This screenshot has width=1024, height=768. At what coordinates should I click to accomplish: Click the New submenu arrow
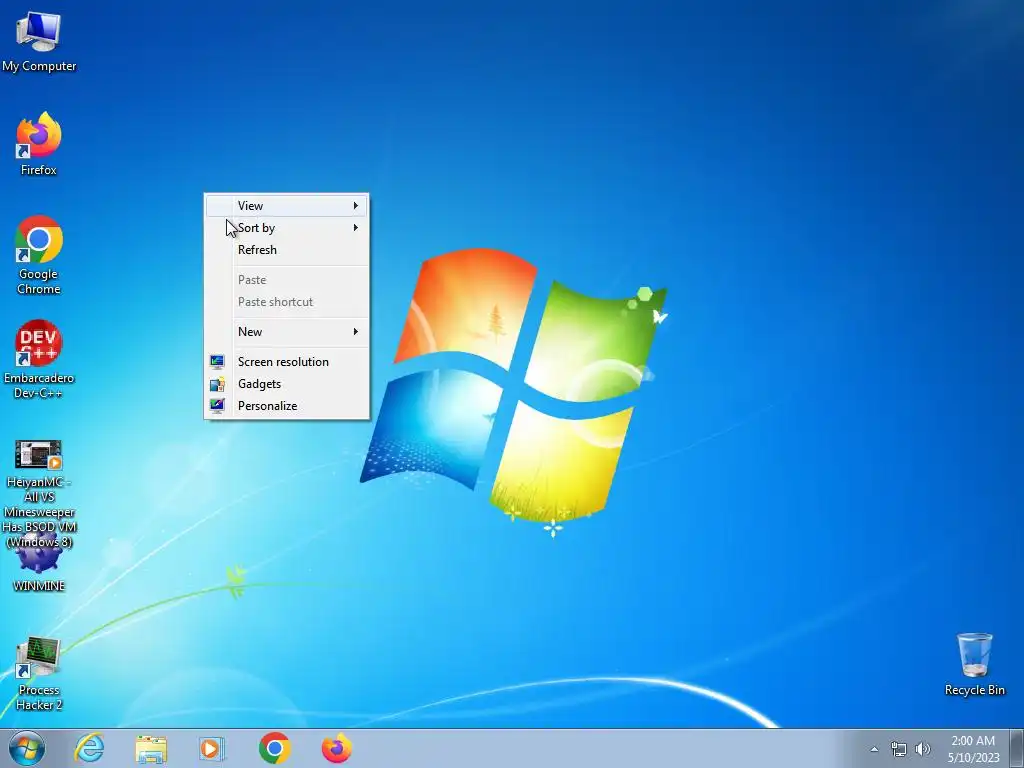click(356, 332)
